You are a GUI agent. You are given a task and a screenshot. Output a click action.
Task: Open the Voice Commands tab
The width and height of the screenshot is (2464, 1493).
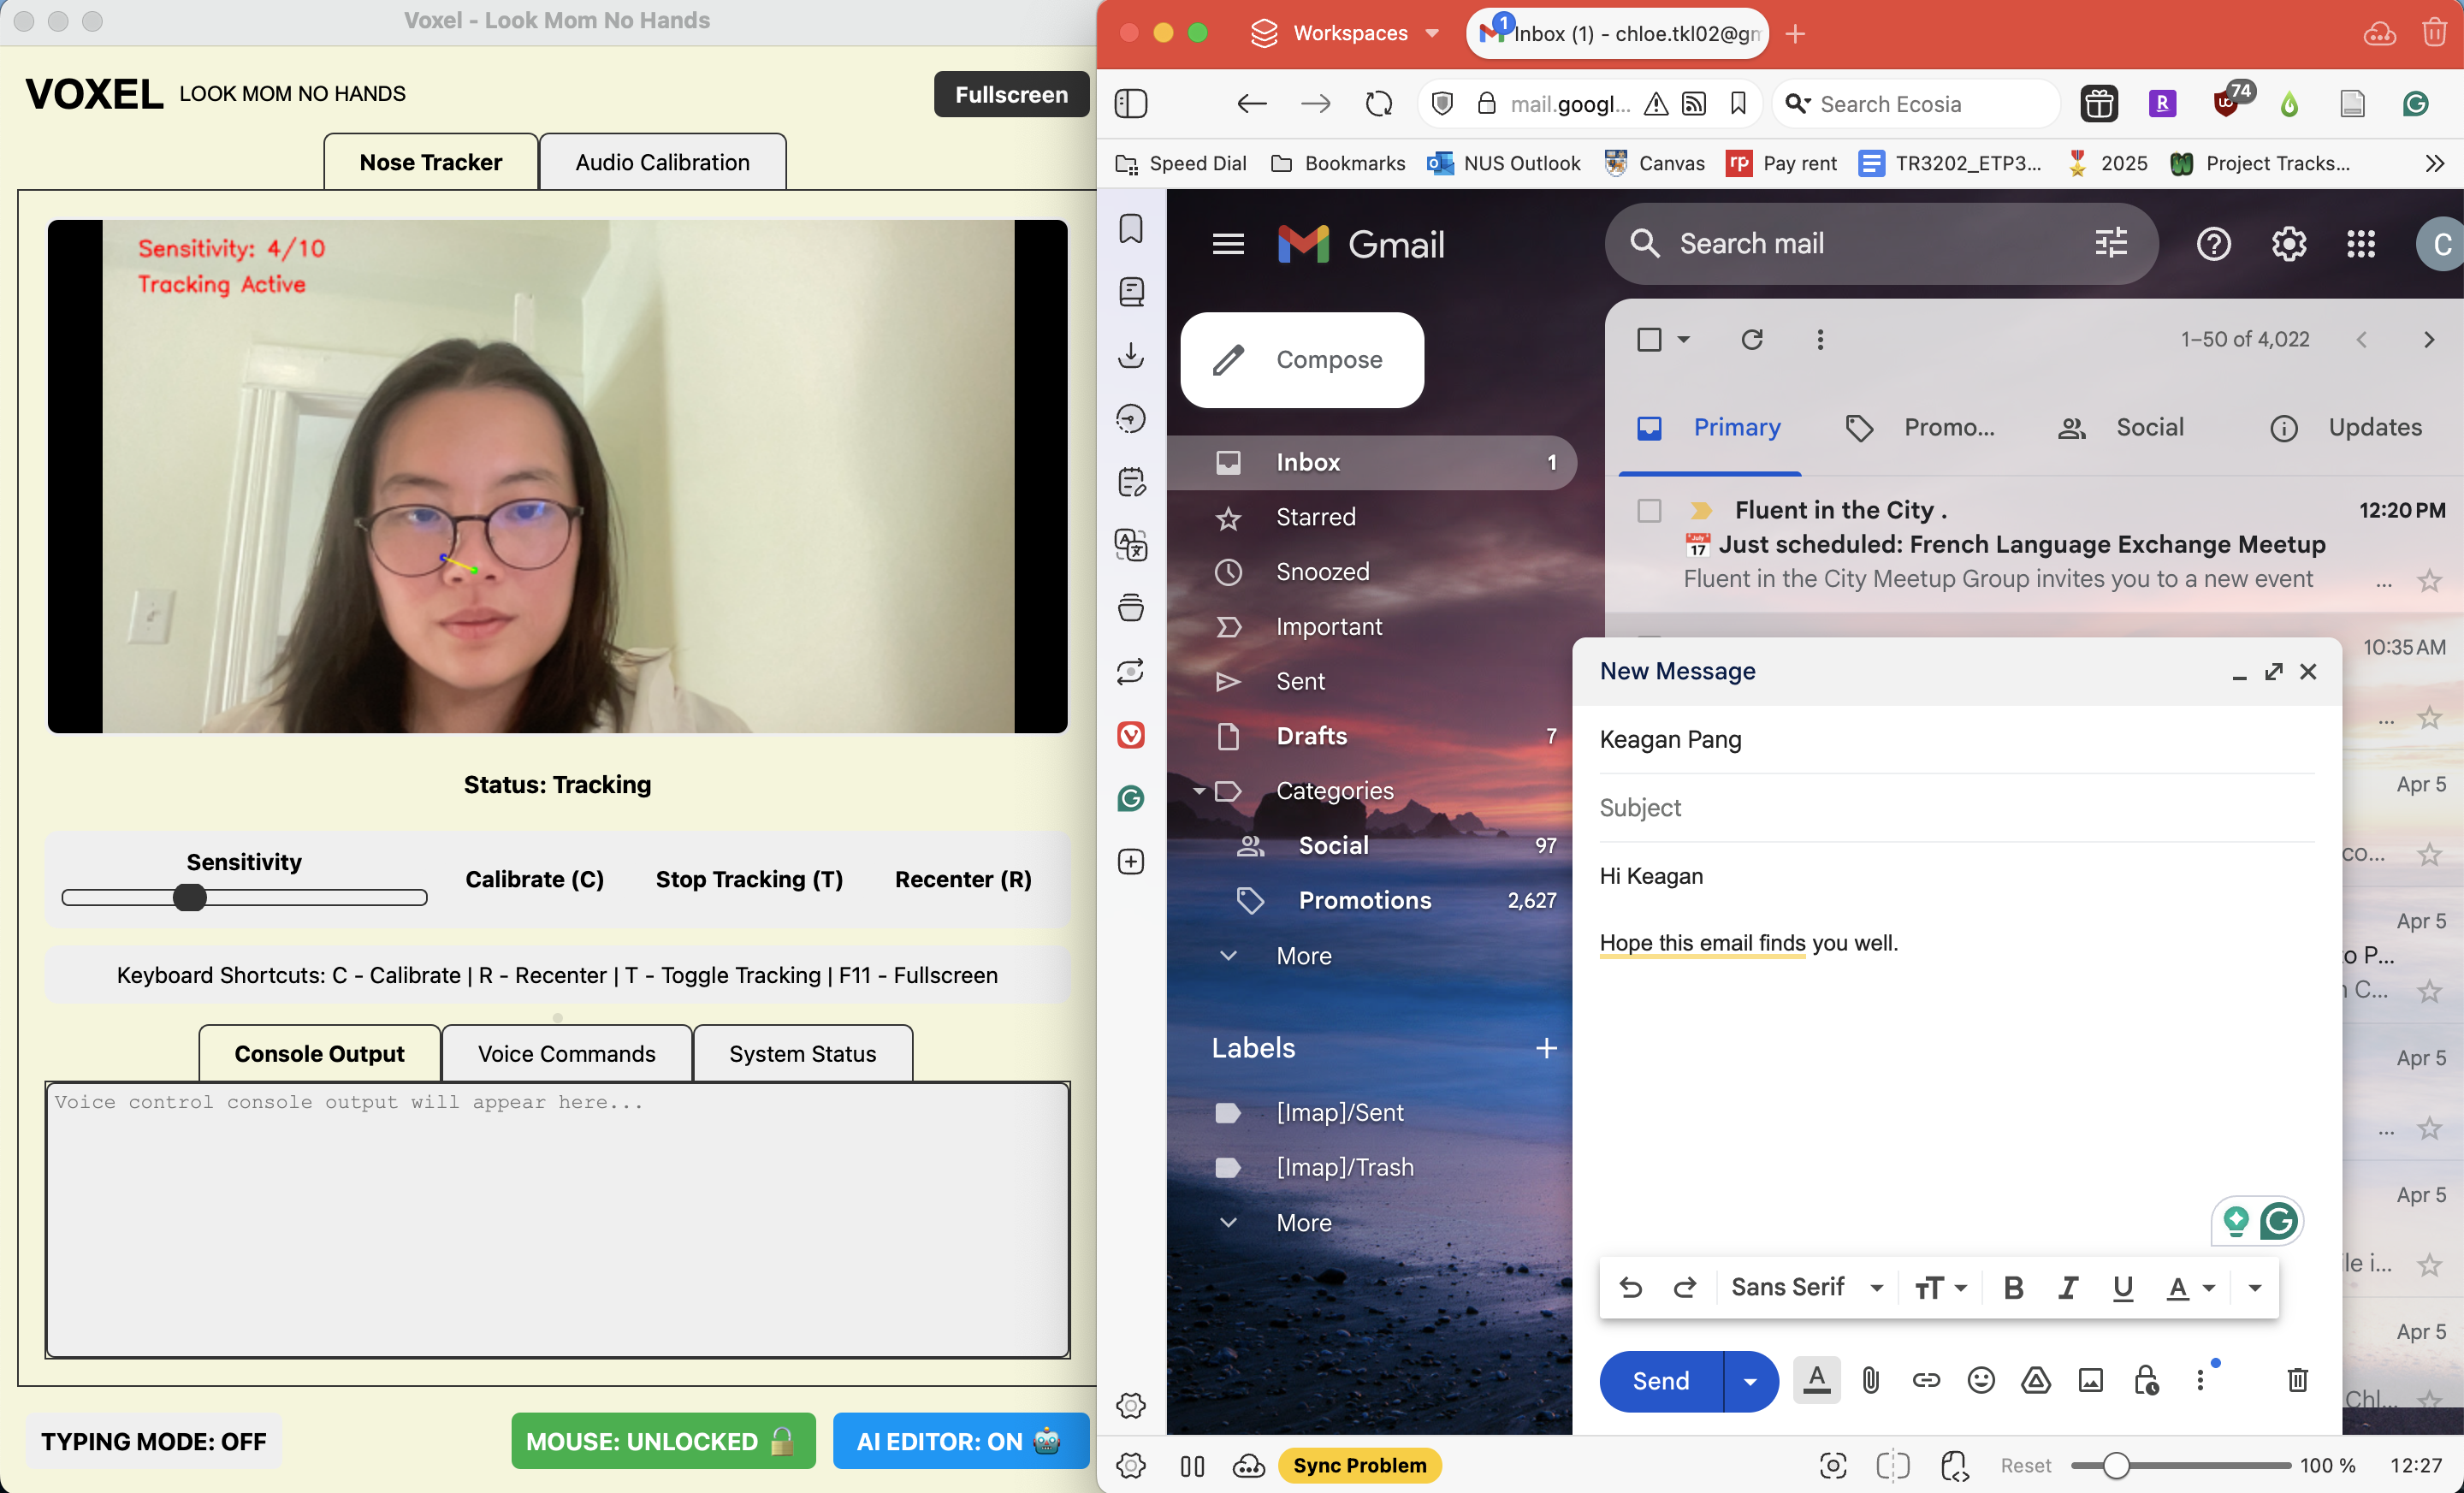point(566,1054)
